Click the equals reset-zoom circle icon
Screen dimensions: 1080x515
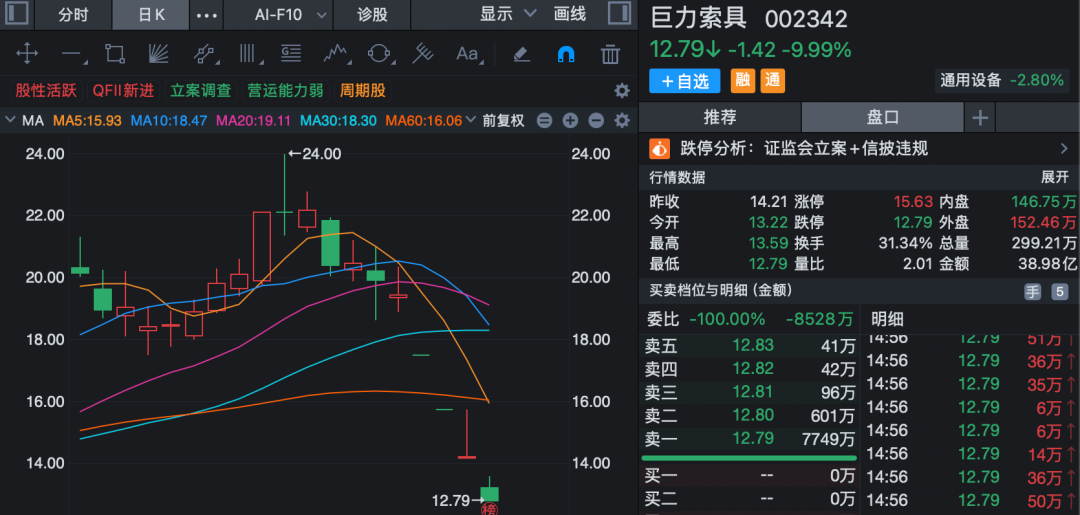pyautogui.click(x=544, y=121)
